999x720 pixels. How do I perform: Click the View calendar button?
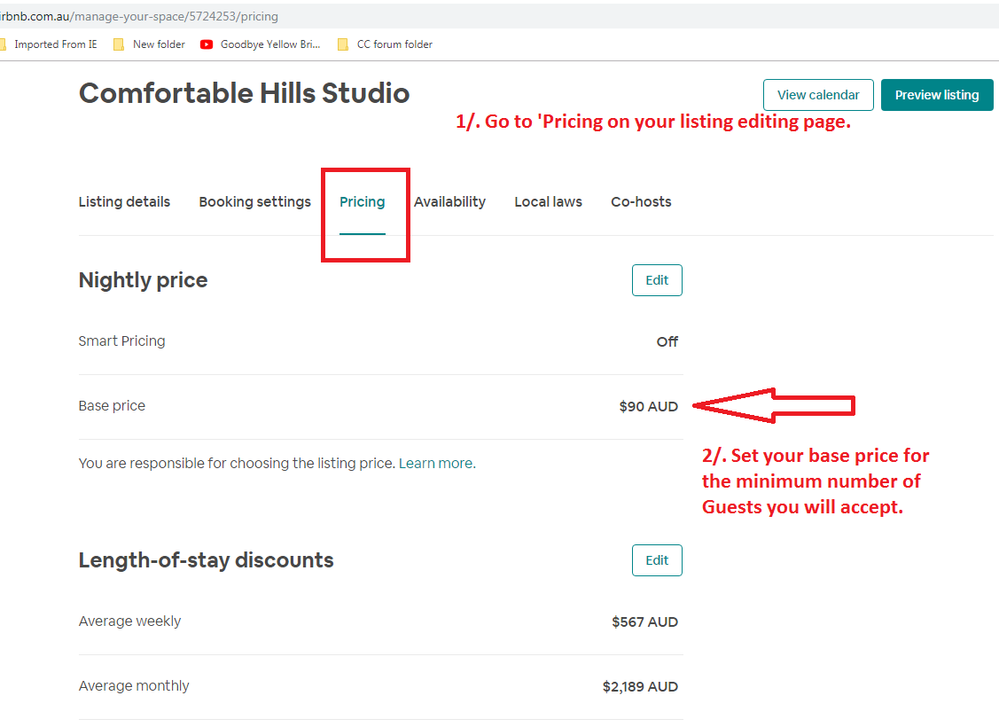(818, 95)
